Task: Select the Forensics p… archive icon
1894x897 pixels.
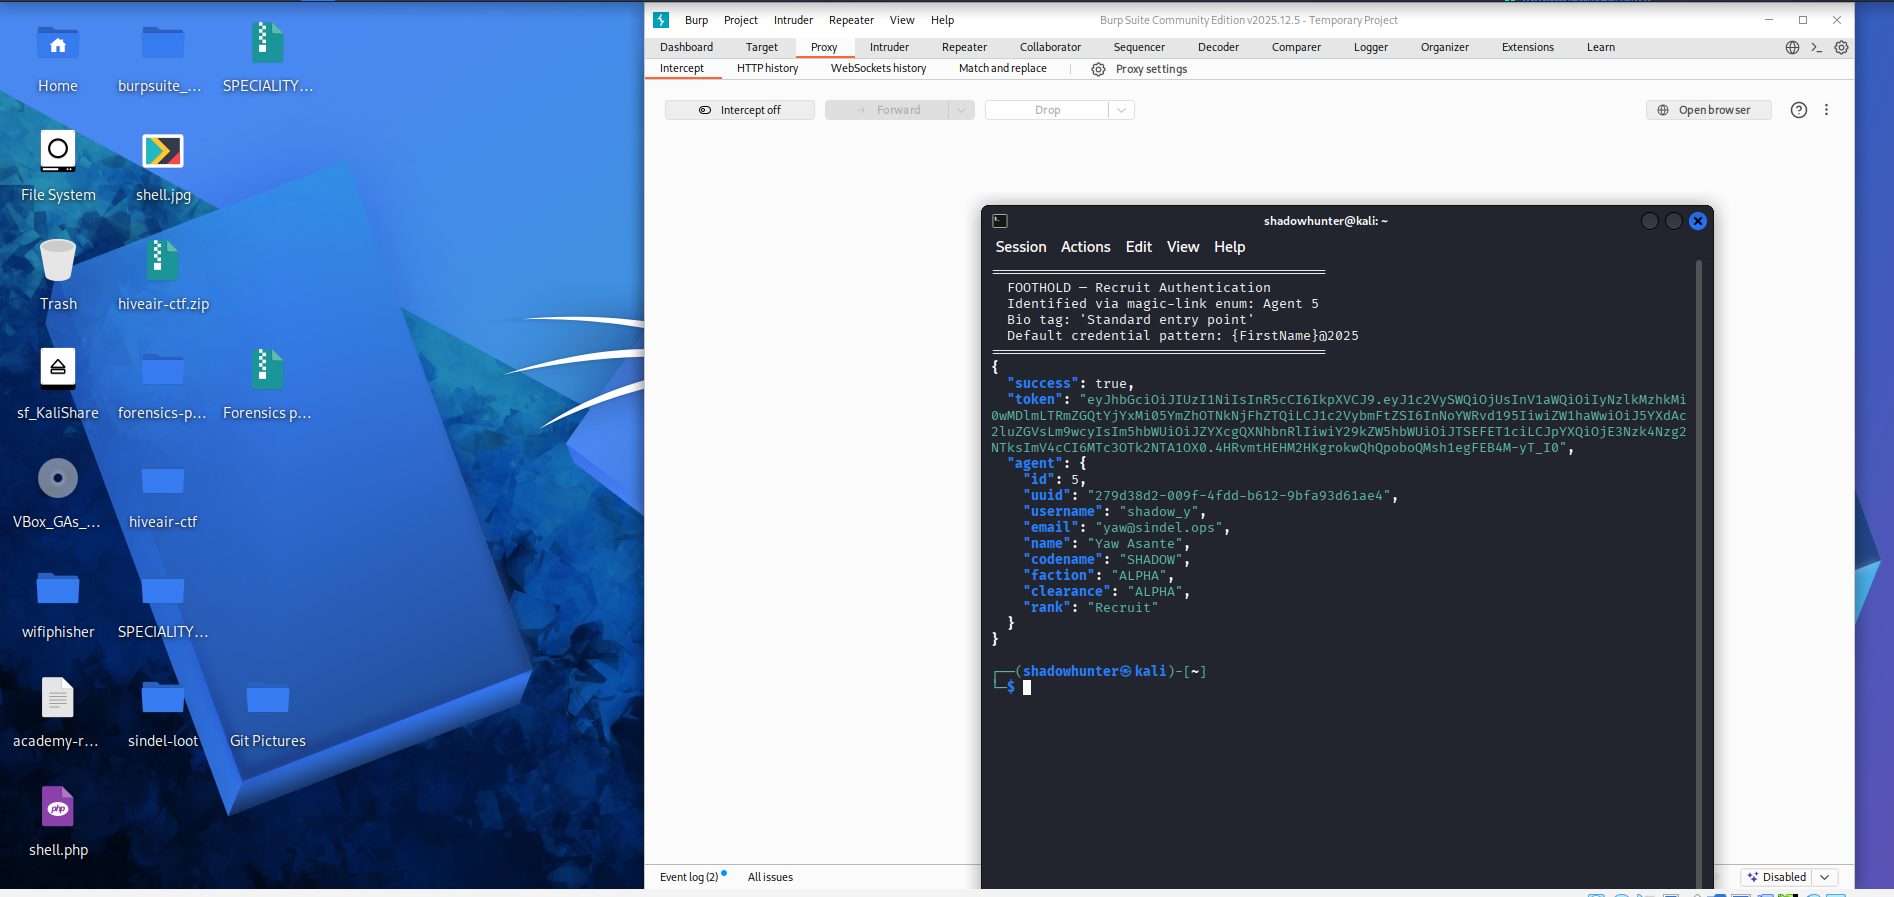Action: click(268, 370)
